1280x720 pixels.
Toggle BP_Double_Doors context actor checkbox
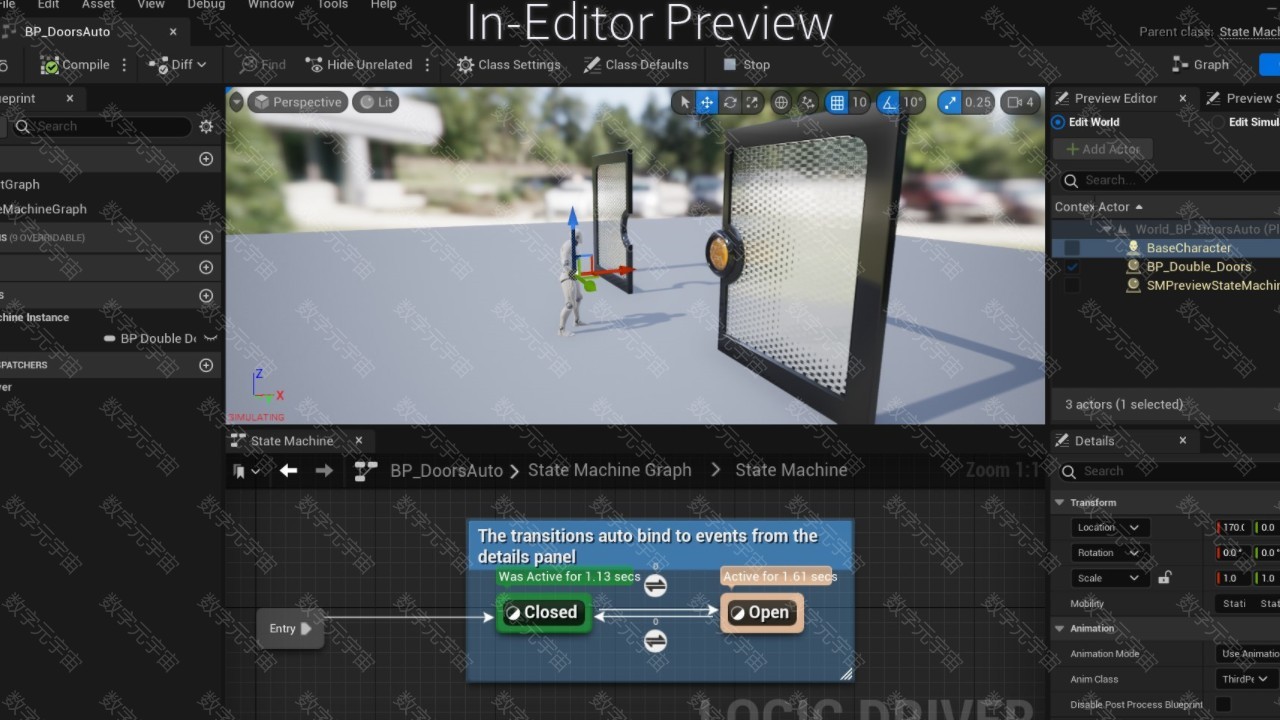1072,267
